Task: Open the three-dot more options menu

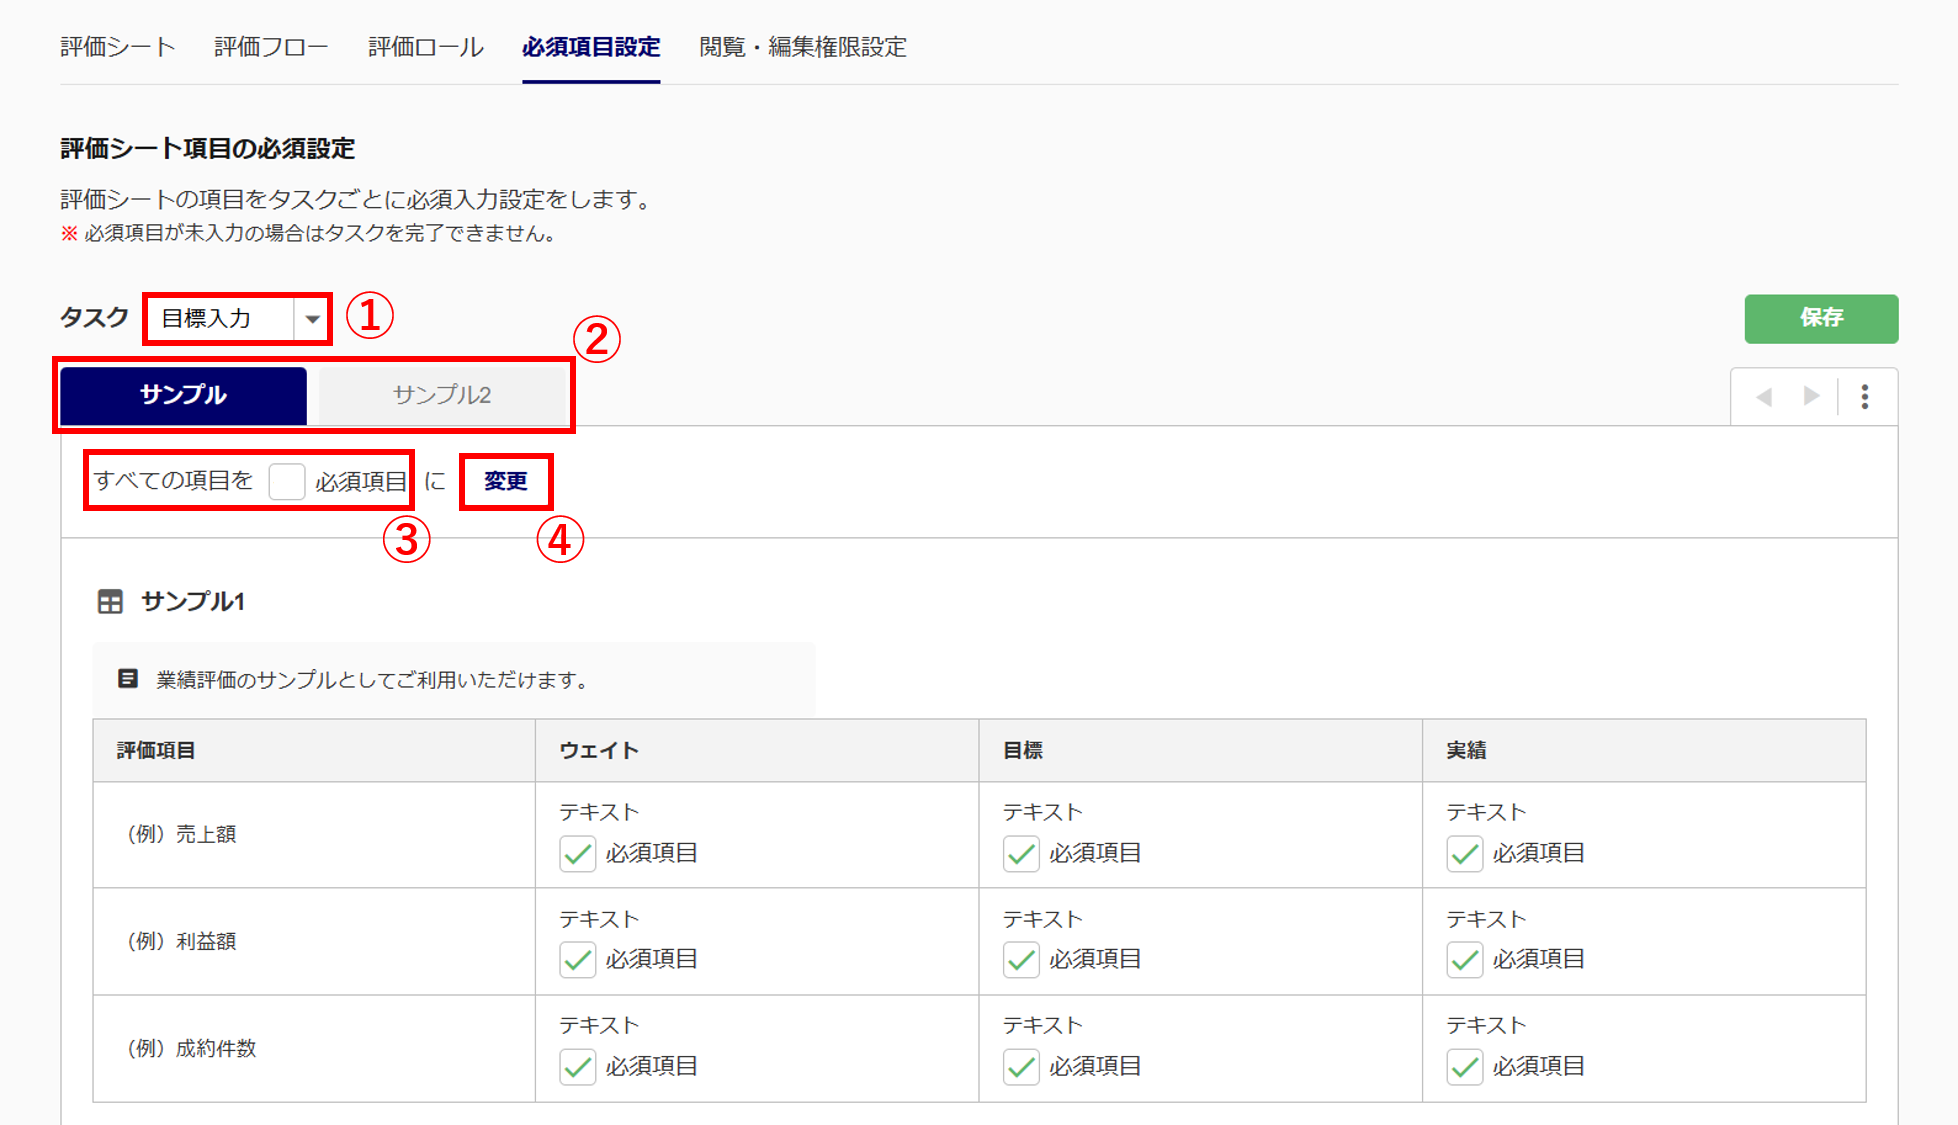Action: (1865, 397)
